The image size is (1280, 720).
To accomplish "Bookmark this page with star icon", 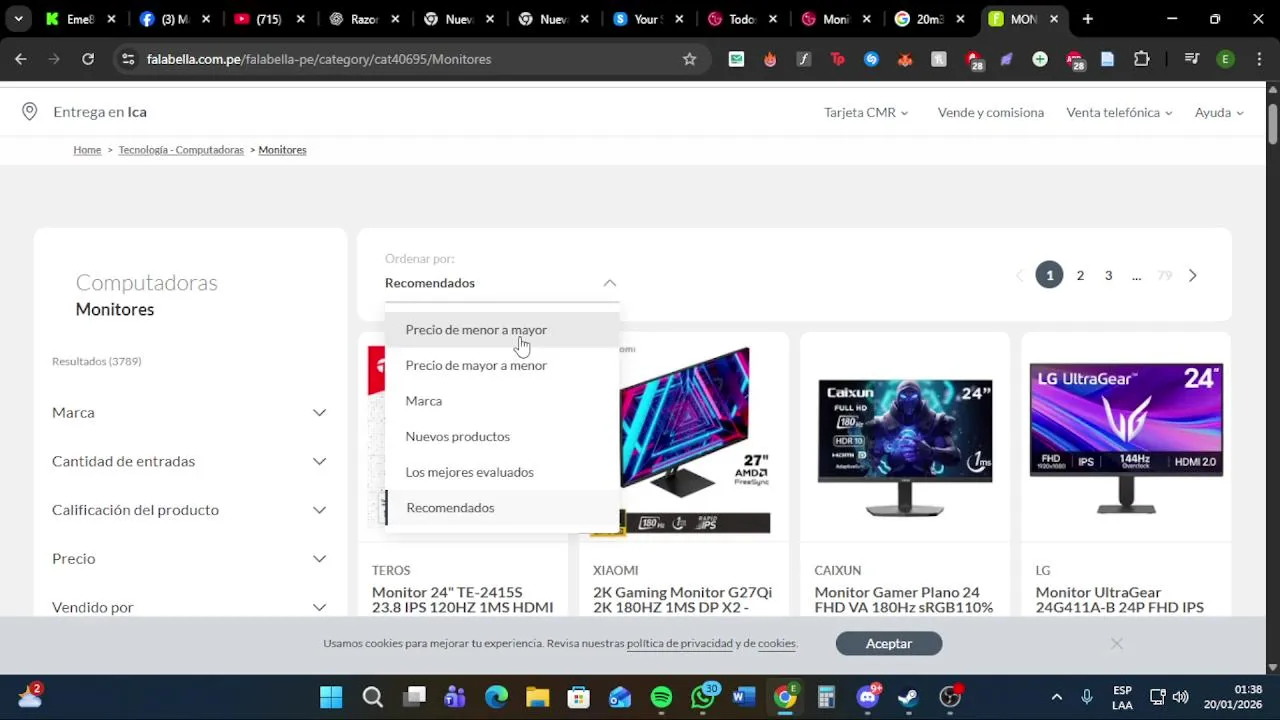I will point(689,59).
